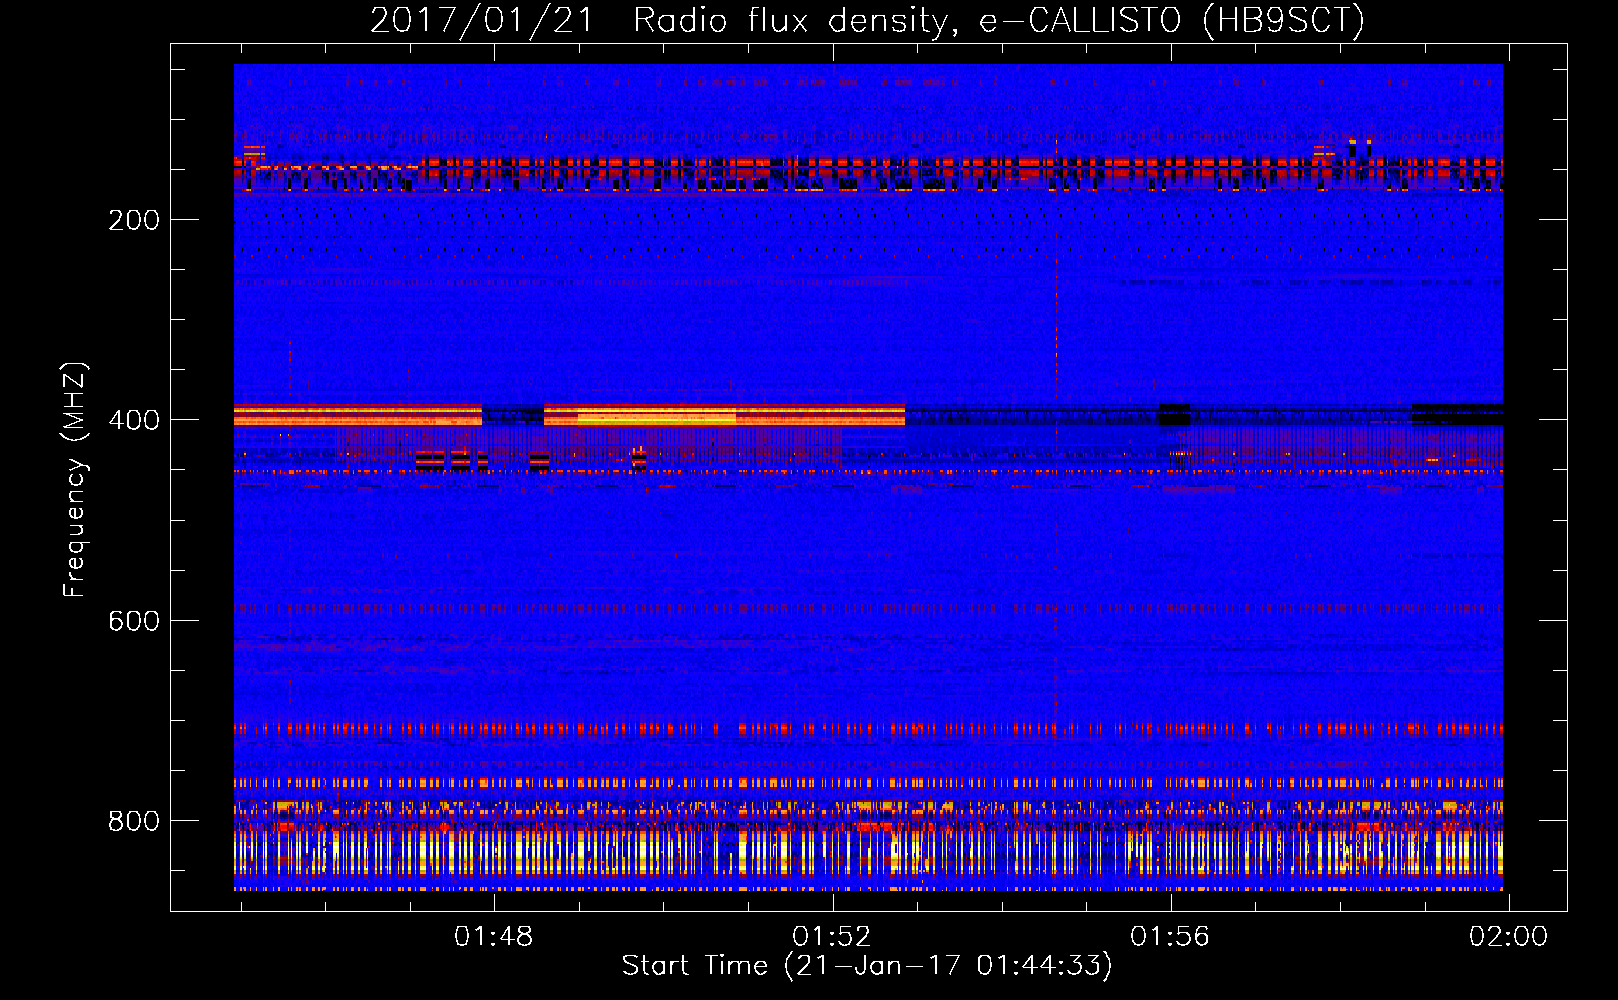Click the 600 frequency tick label

[x=134, y=621]
